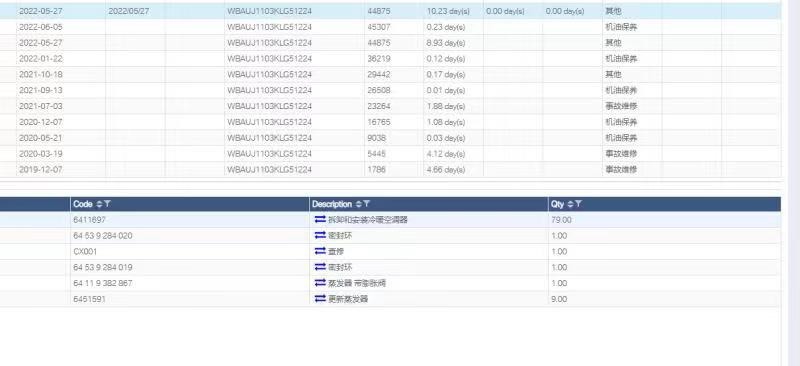Sort the Code column
800x366 pixels.
point(99,204)
